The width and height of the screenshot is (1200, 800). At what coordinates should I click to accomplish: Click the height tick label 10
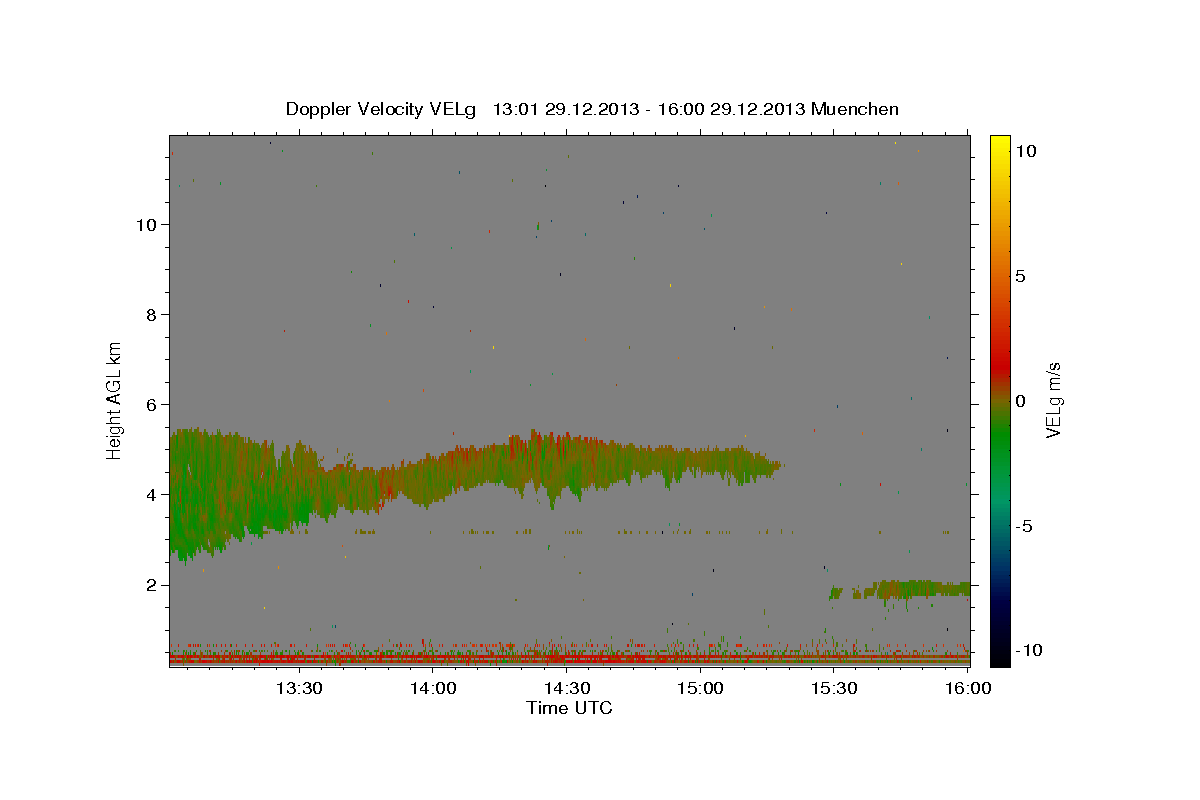coord(148,224)
